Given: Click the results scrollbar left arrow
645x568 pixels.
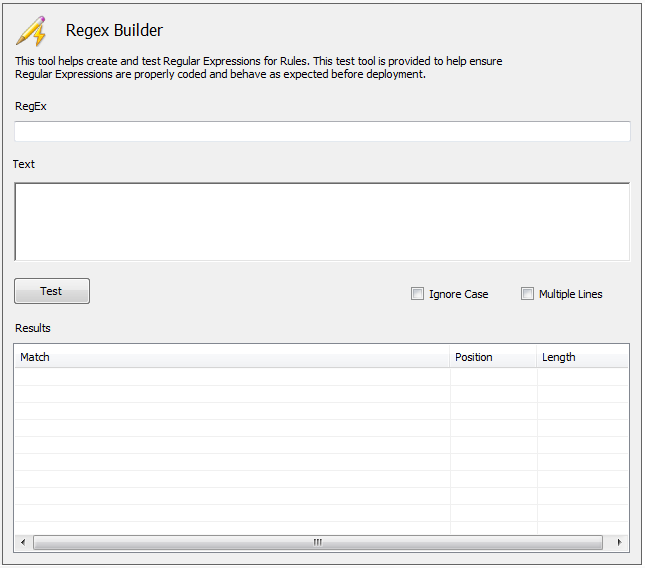Looking at the screenshot, I should coord(23,542).
